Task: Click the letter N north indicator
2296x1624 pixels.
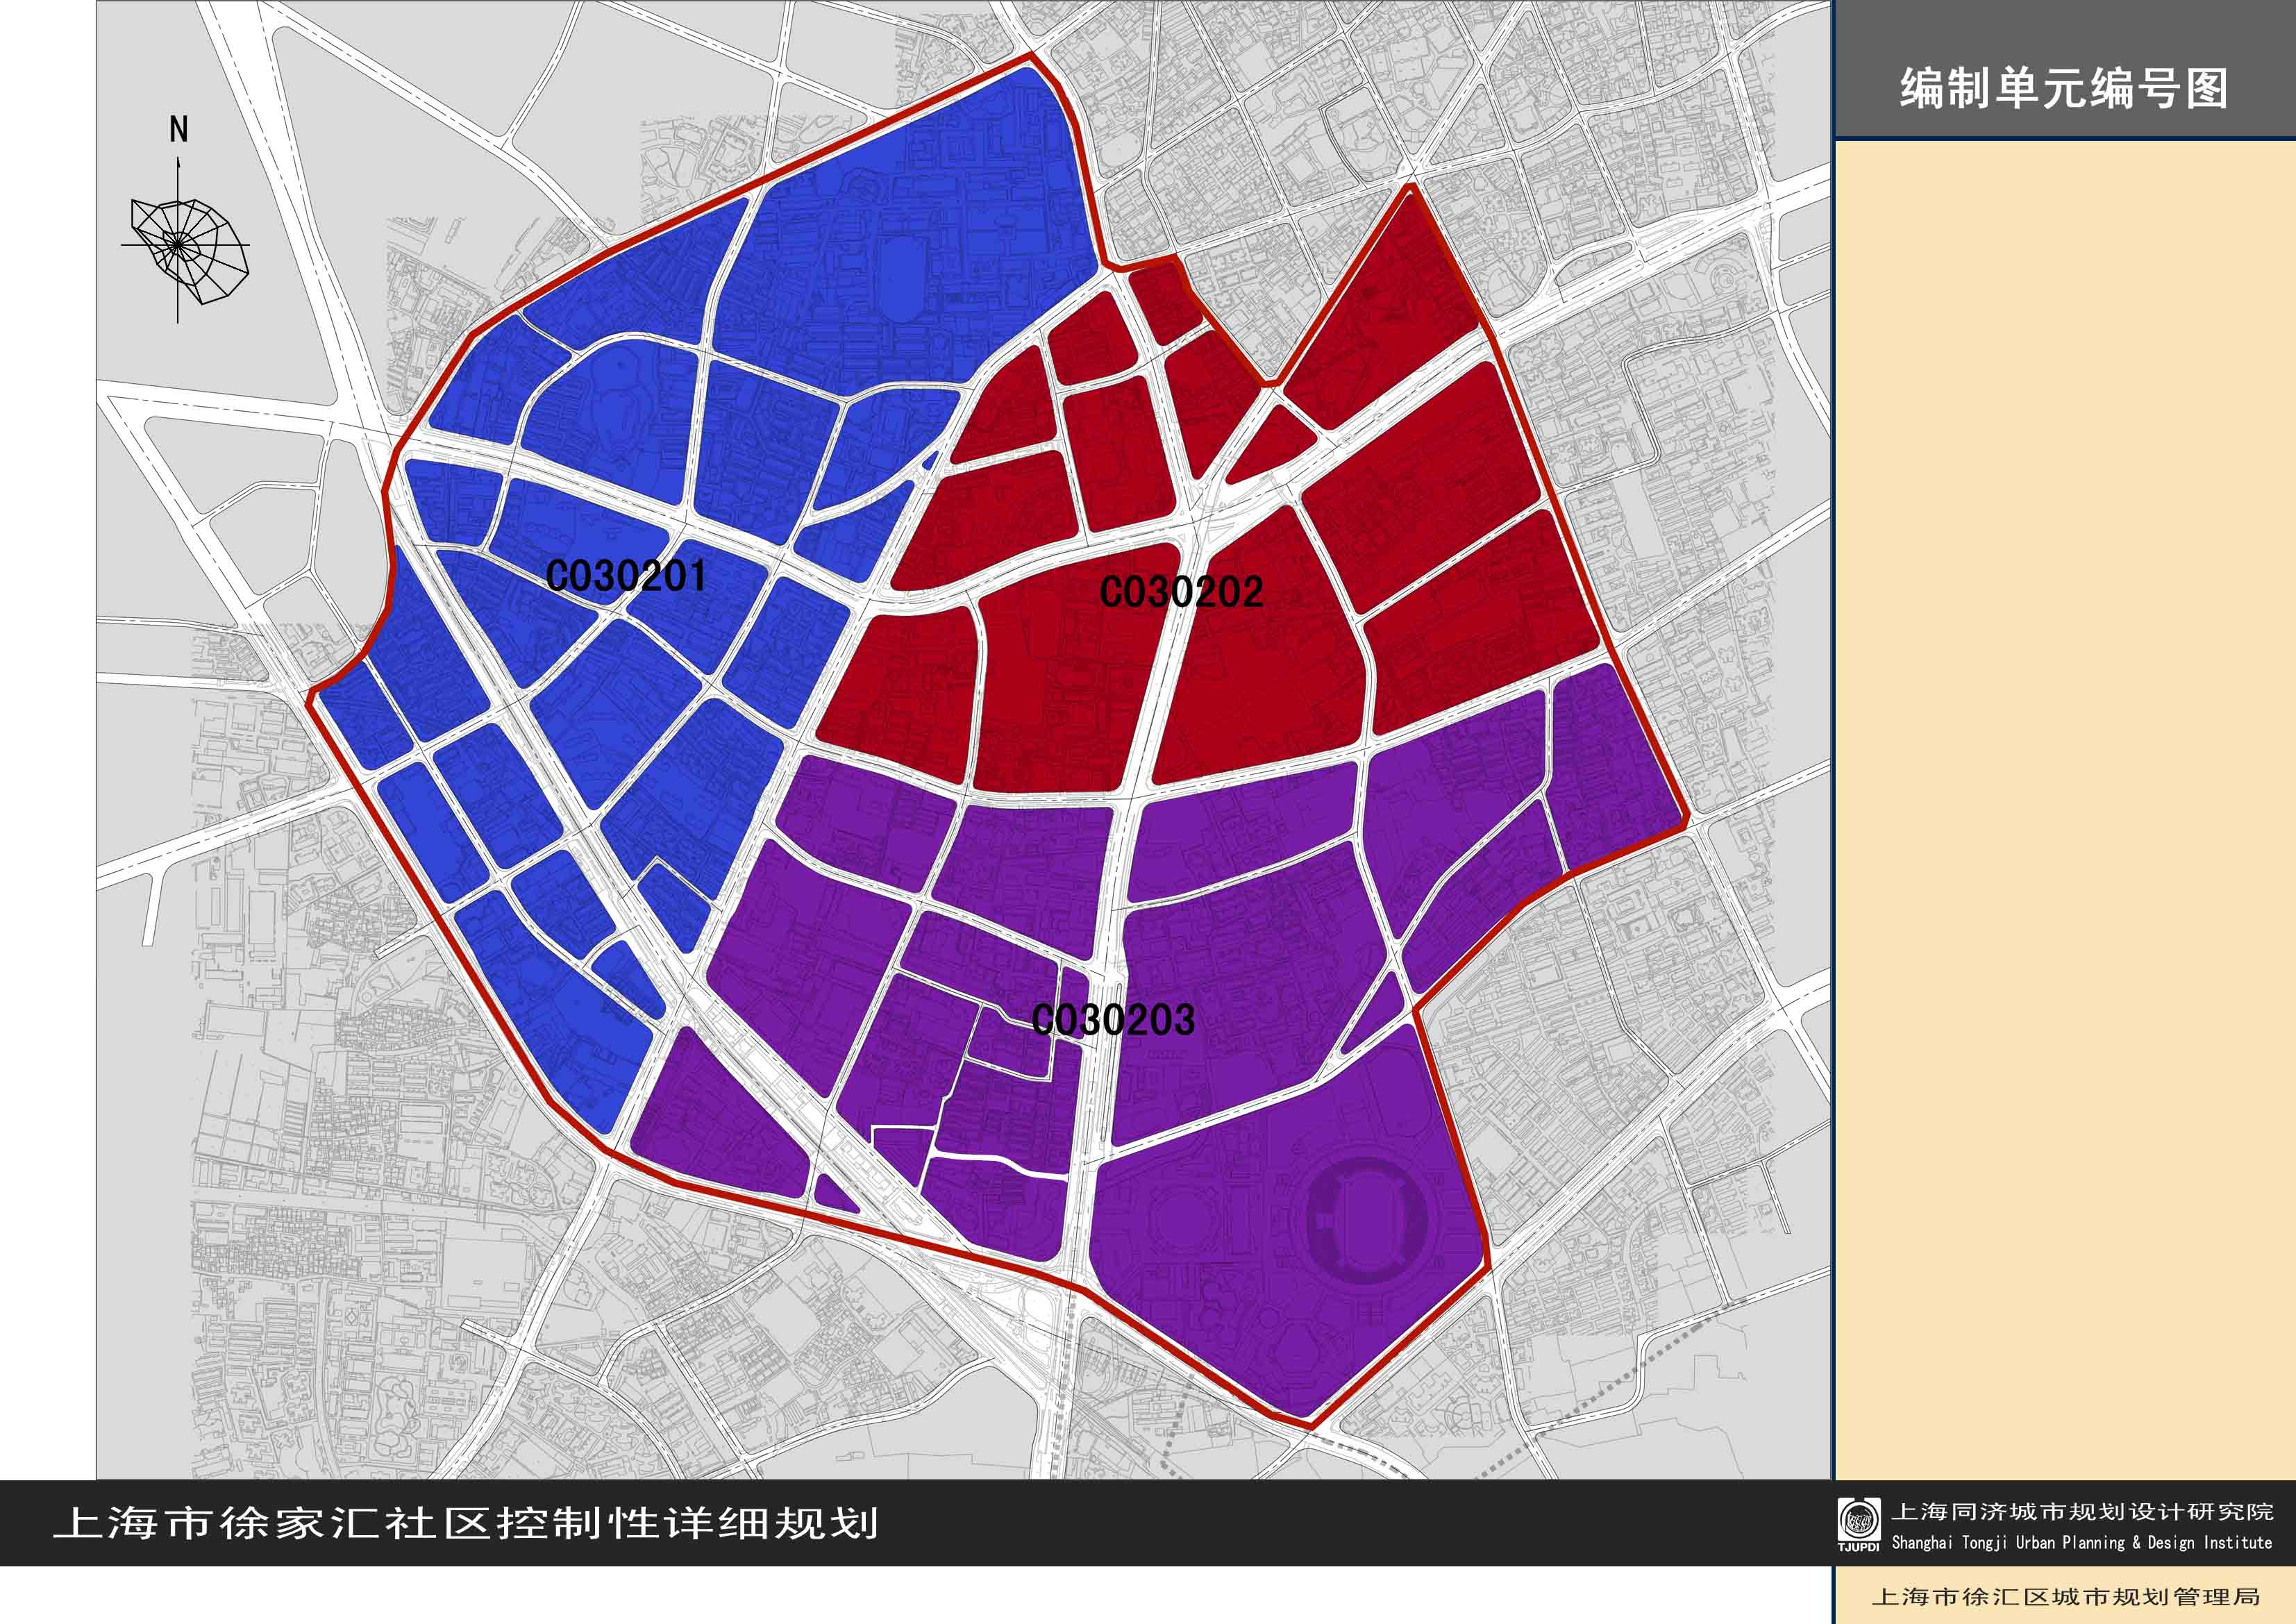Action: click(178, 129)
